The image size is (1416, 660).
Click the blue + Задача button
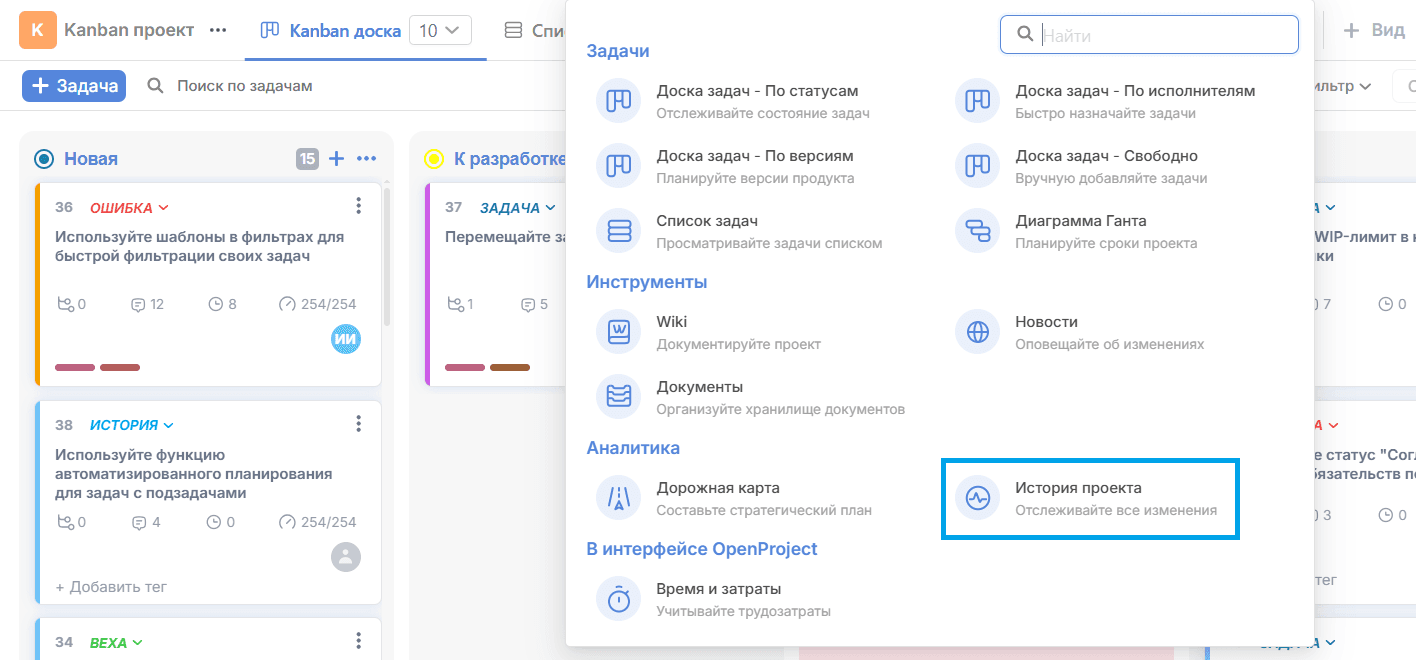(76, 86)
